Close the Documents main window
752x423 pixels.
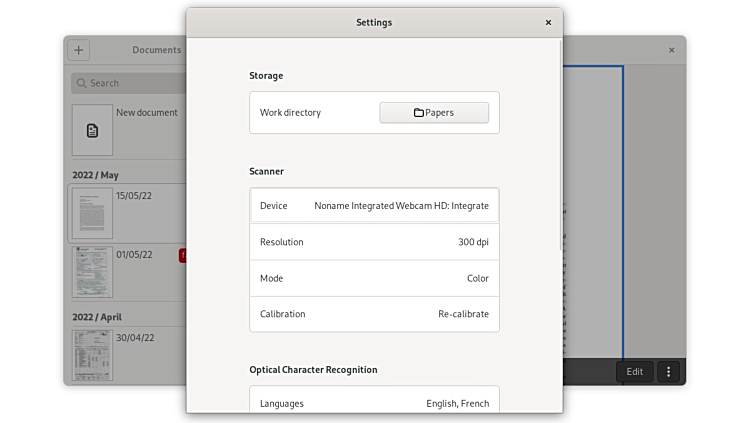(671, 50)
